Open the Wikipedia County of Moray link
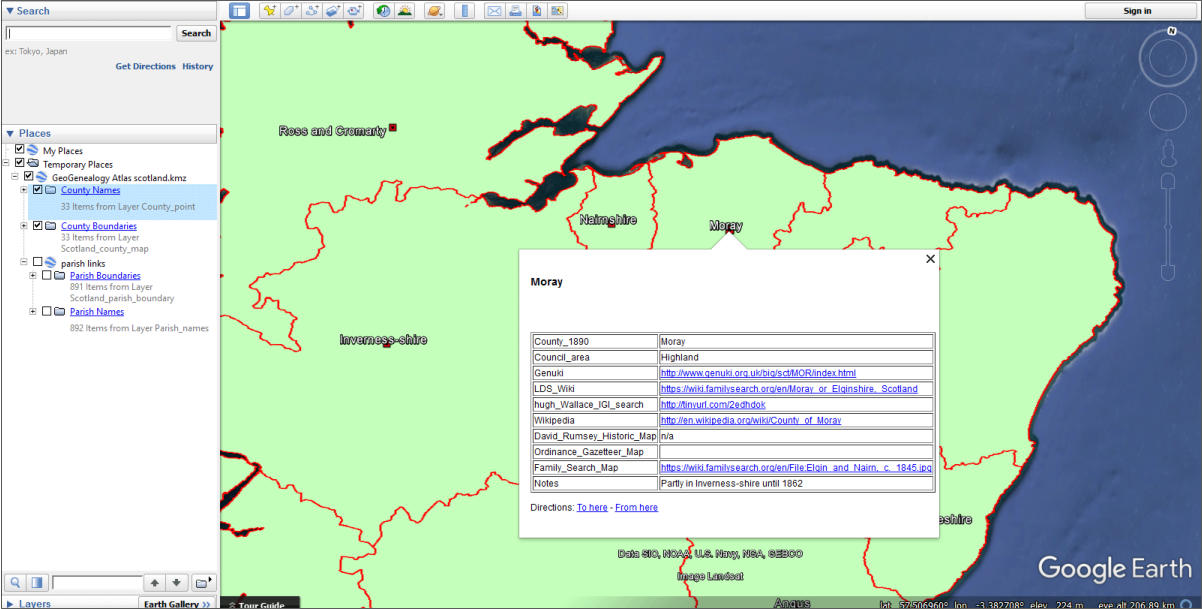Viewport: 1202px width, 609px height. coord(751,420)
